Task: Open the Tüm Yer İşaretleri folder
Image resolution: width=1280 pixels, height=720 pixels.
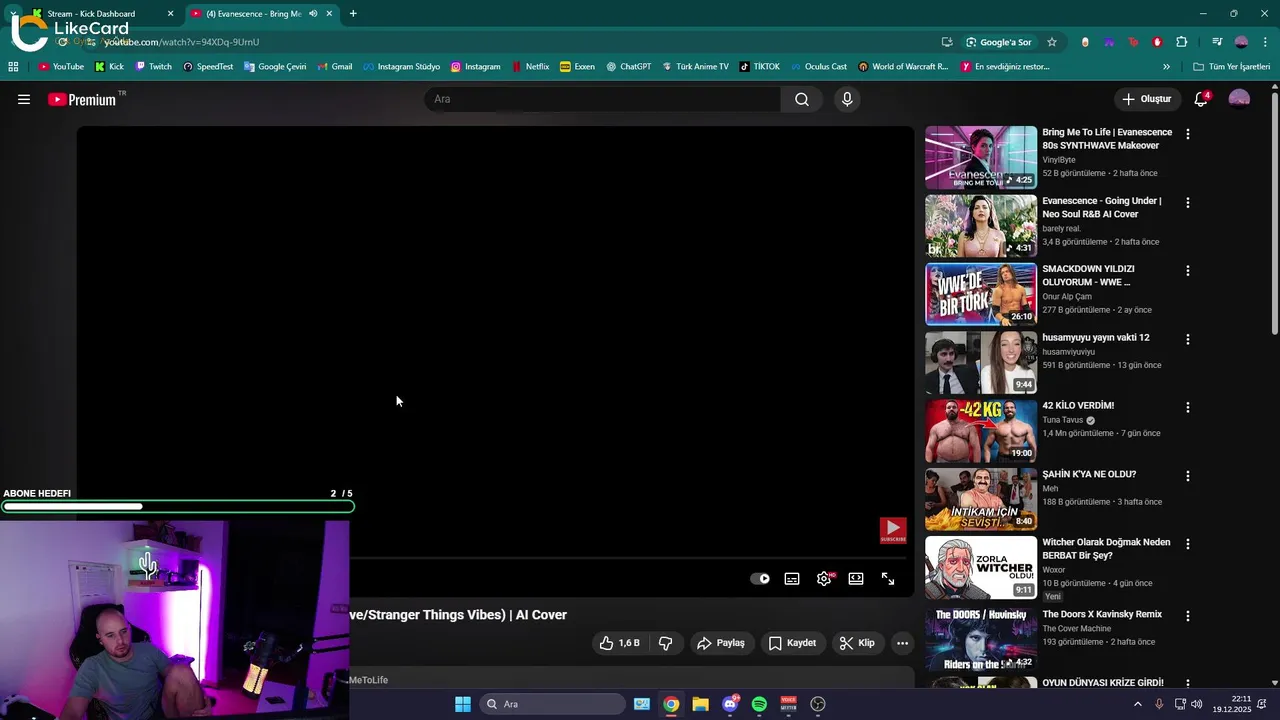Action: (x=1231, y=67)
